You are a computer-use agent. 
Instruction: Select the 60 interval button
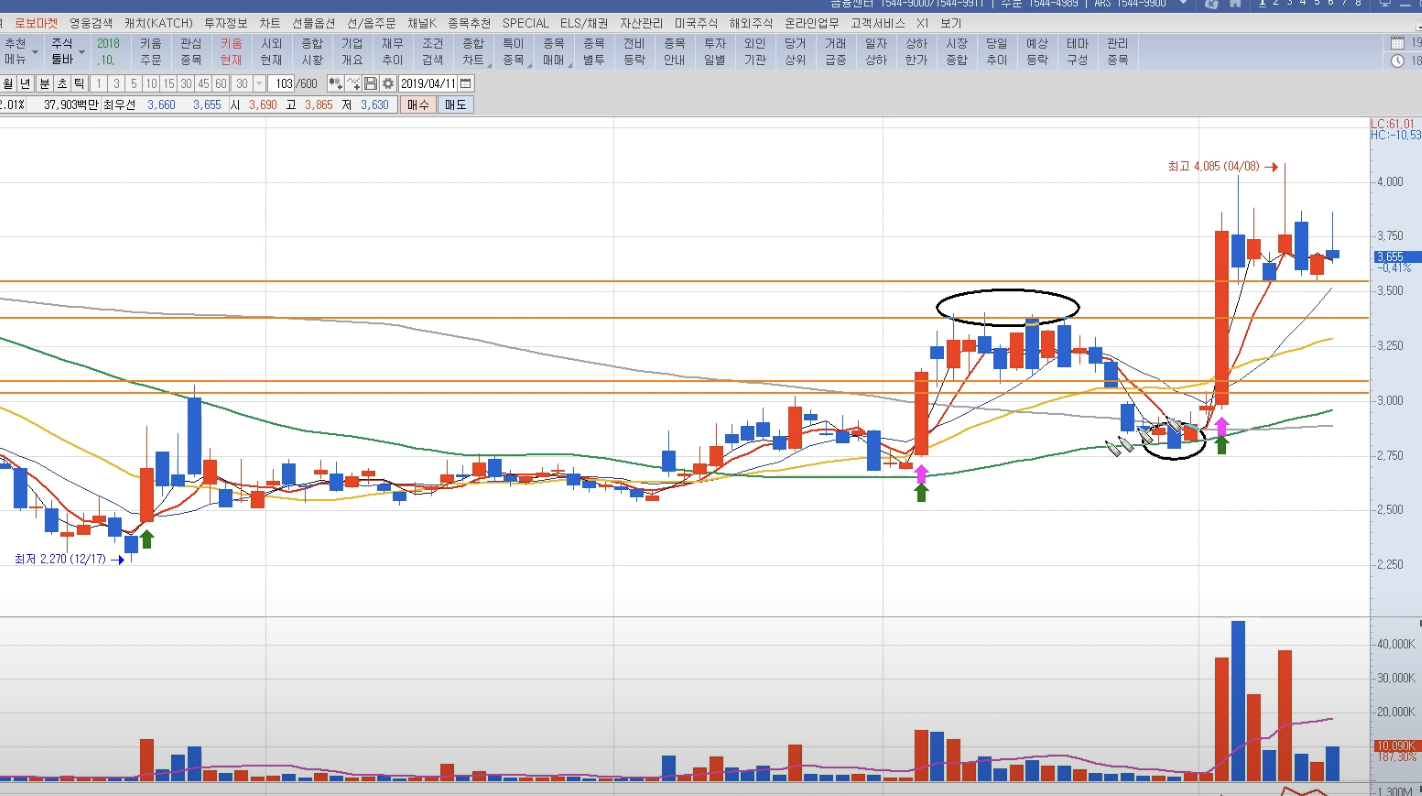point(220,84)
